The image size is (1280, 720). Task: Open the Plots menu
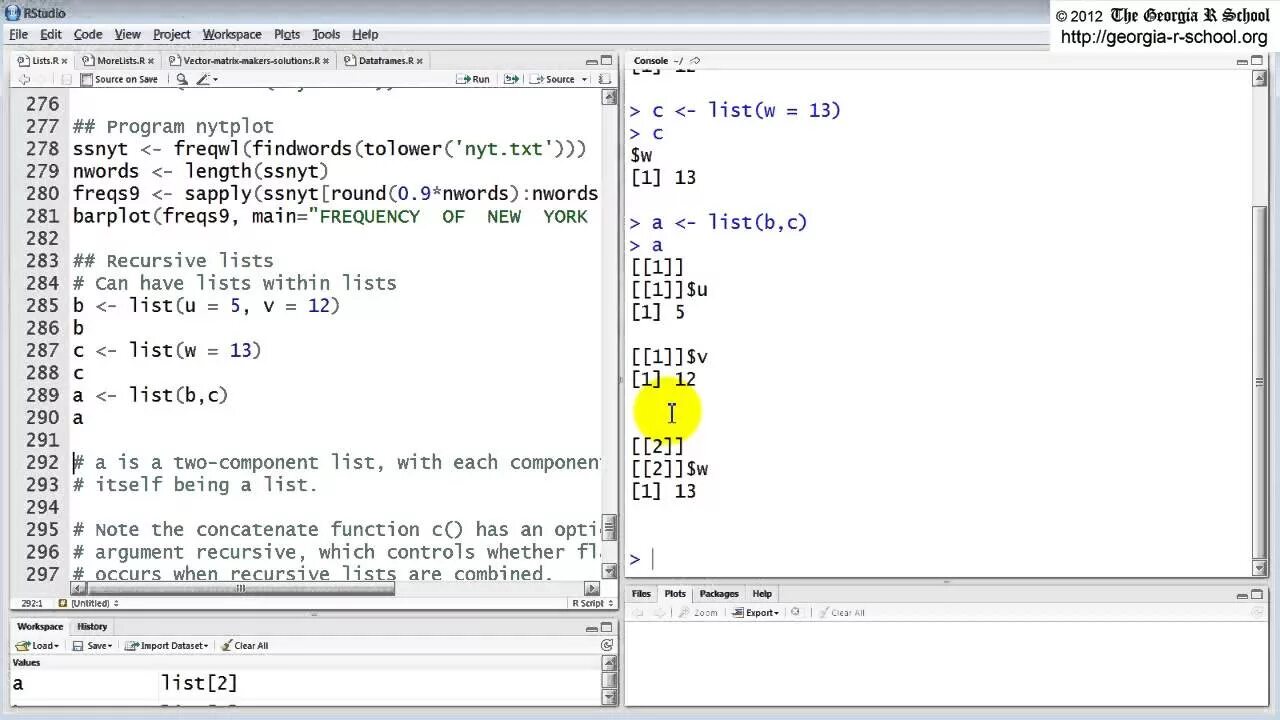287,34
